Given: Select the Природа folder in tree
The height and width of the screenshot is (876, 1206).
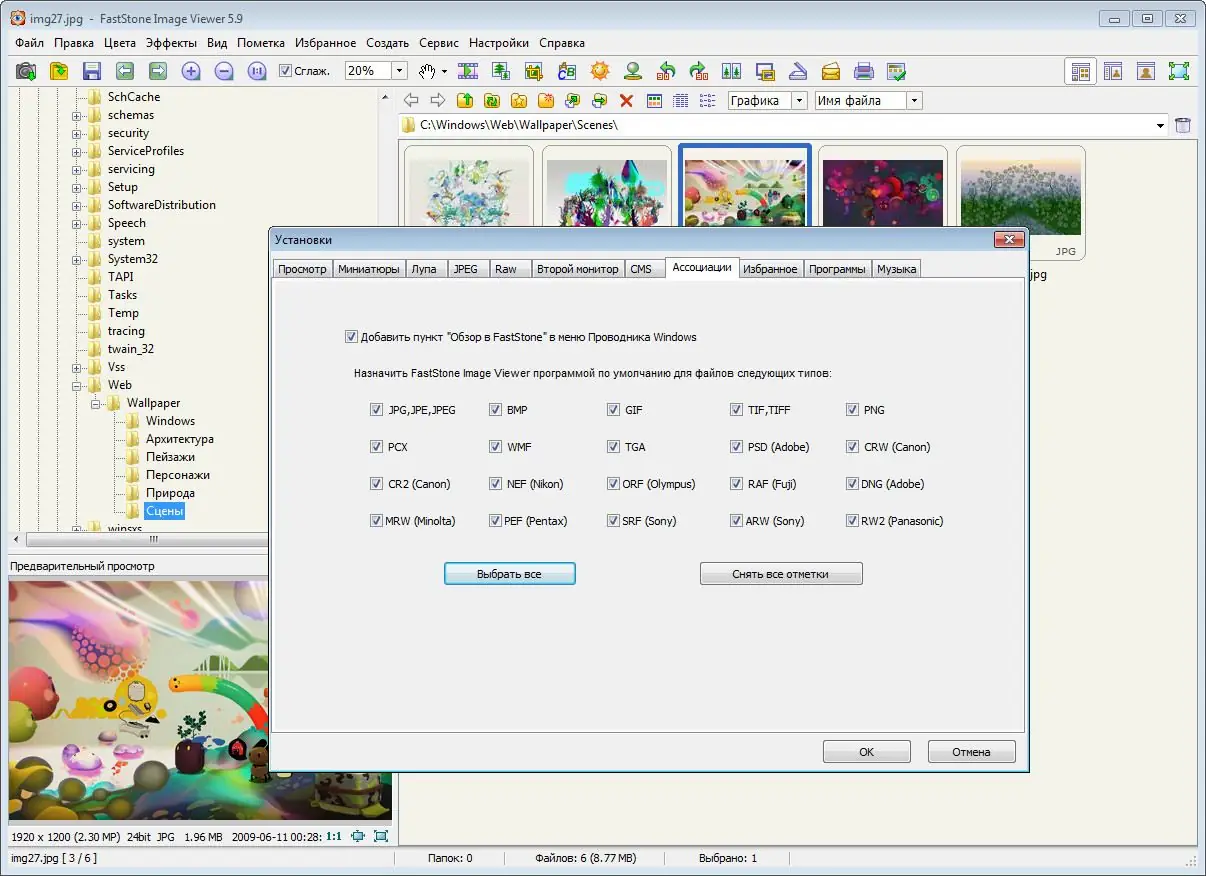Looking at the screenshot, I should 170,493.
